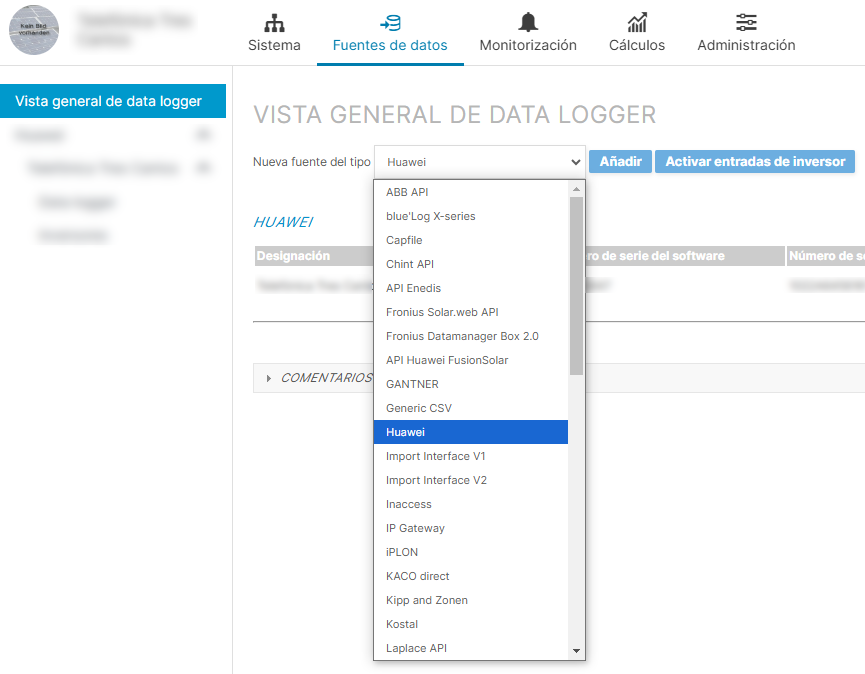
Task: Click the profile avatar thumbnail
Action: click(34, 30)
